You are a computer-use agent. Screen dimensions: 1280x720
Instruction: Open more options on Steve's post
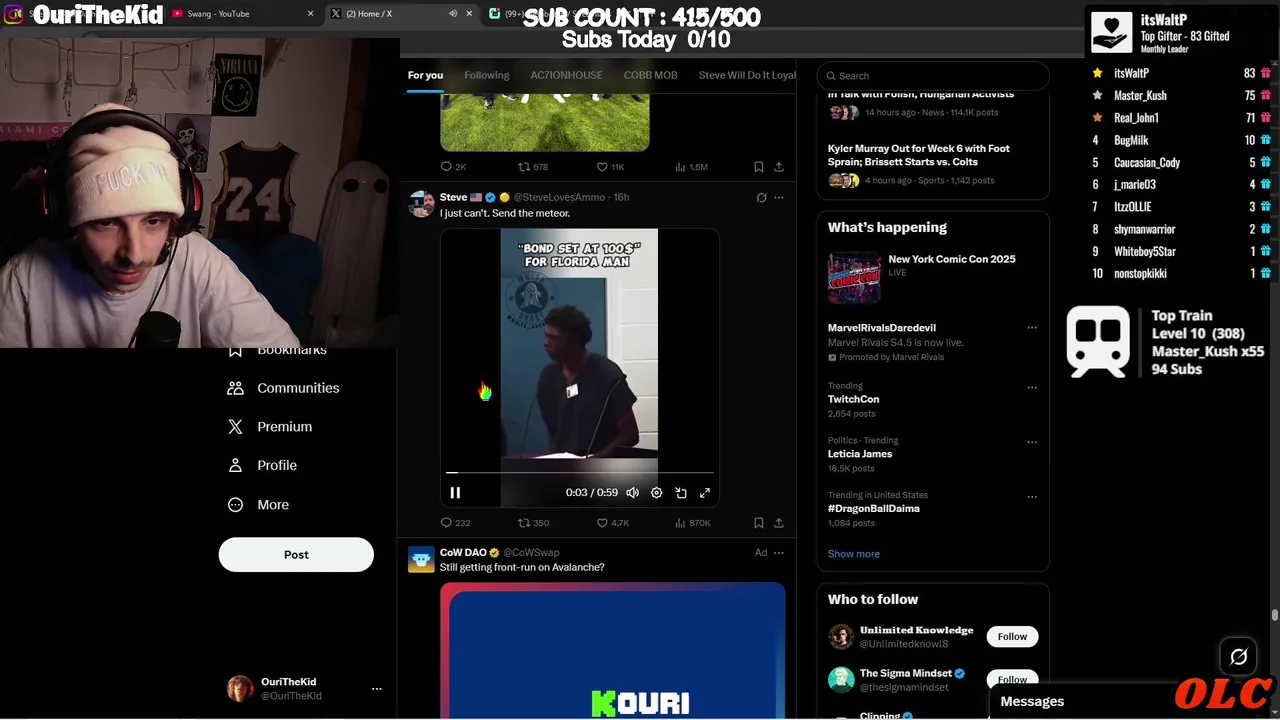click(779, 197)
